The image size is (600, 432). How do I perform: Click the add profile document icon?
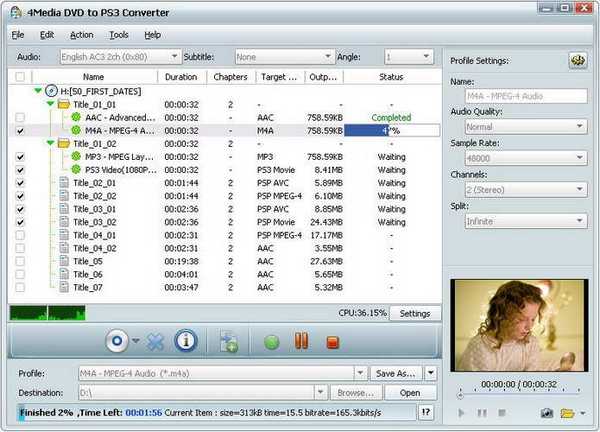pyautogui.click(x=229, y=342)
